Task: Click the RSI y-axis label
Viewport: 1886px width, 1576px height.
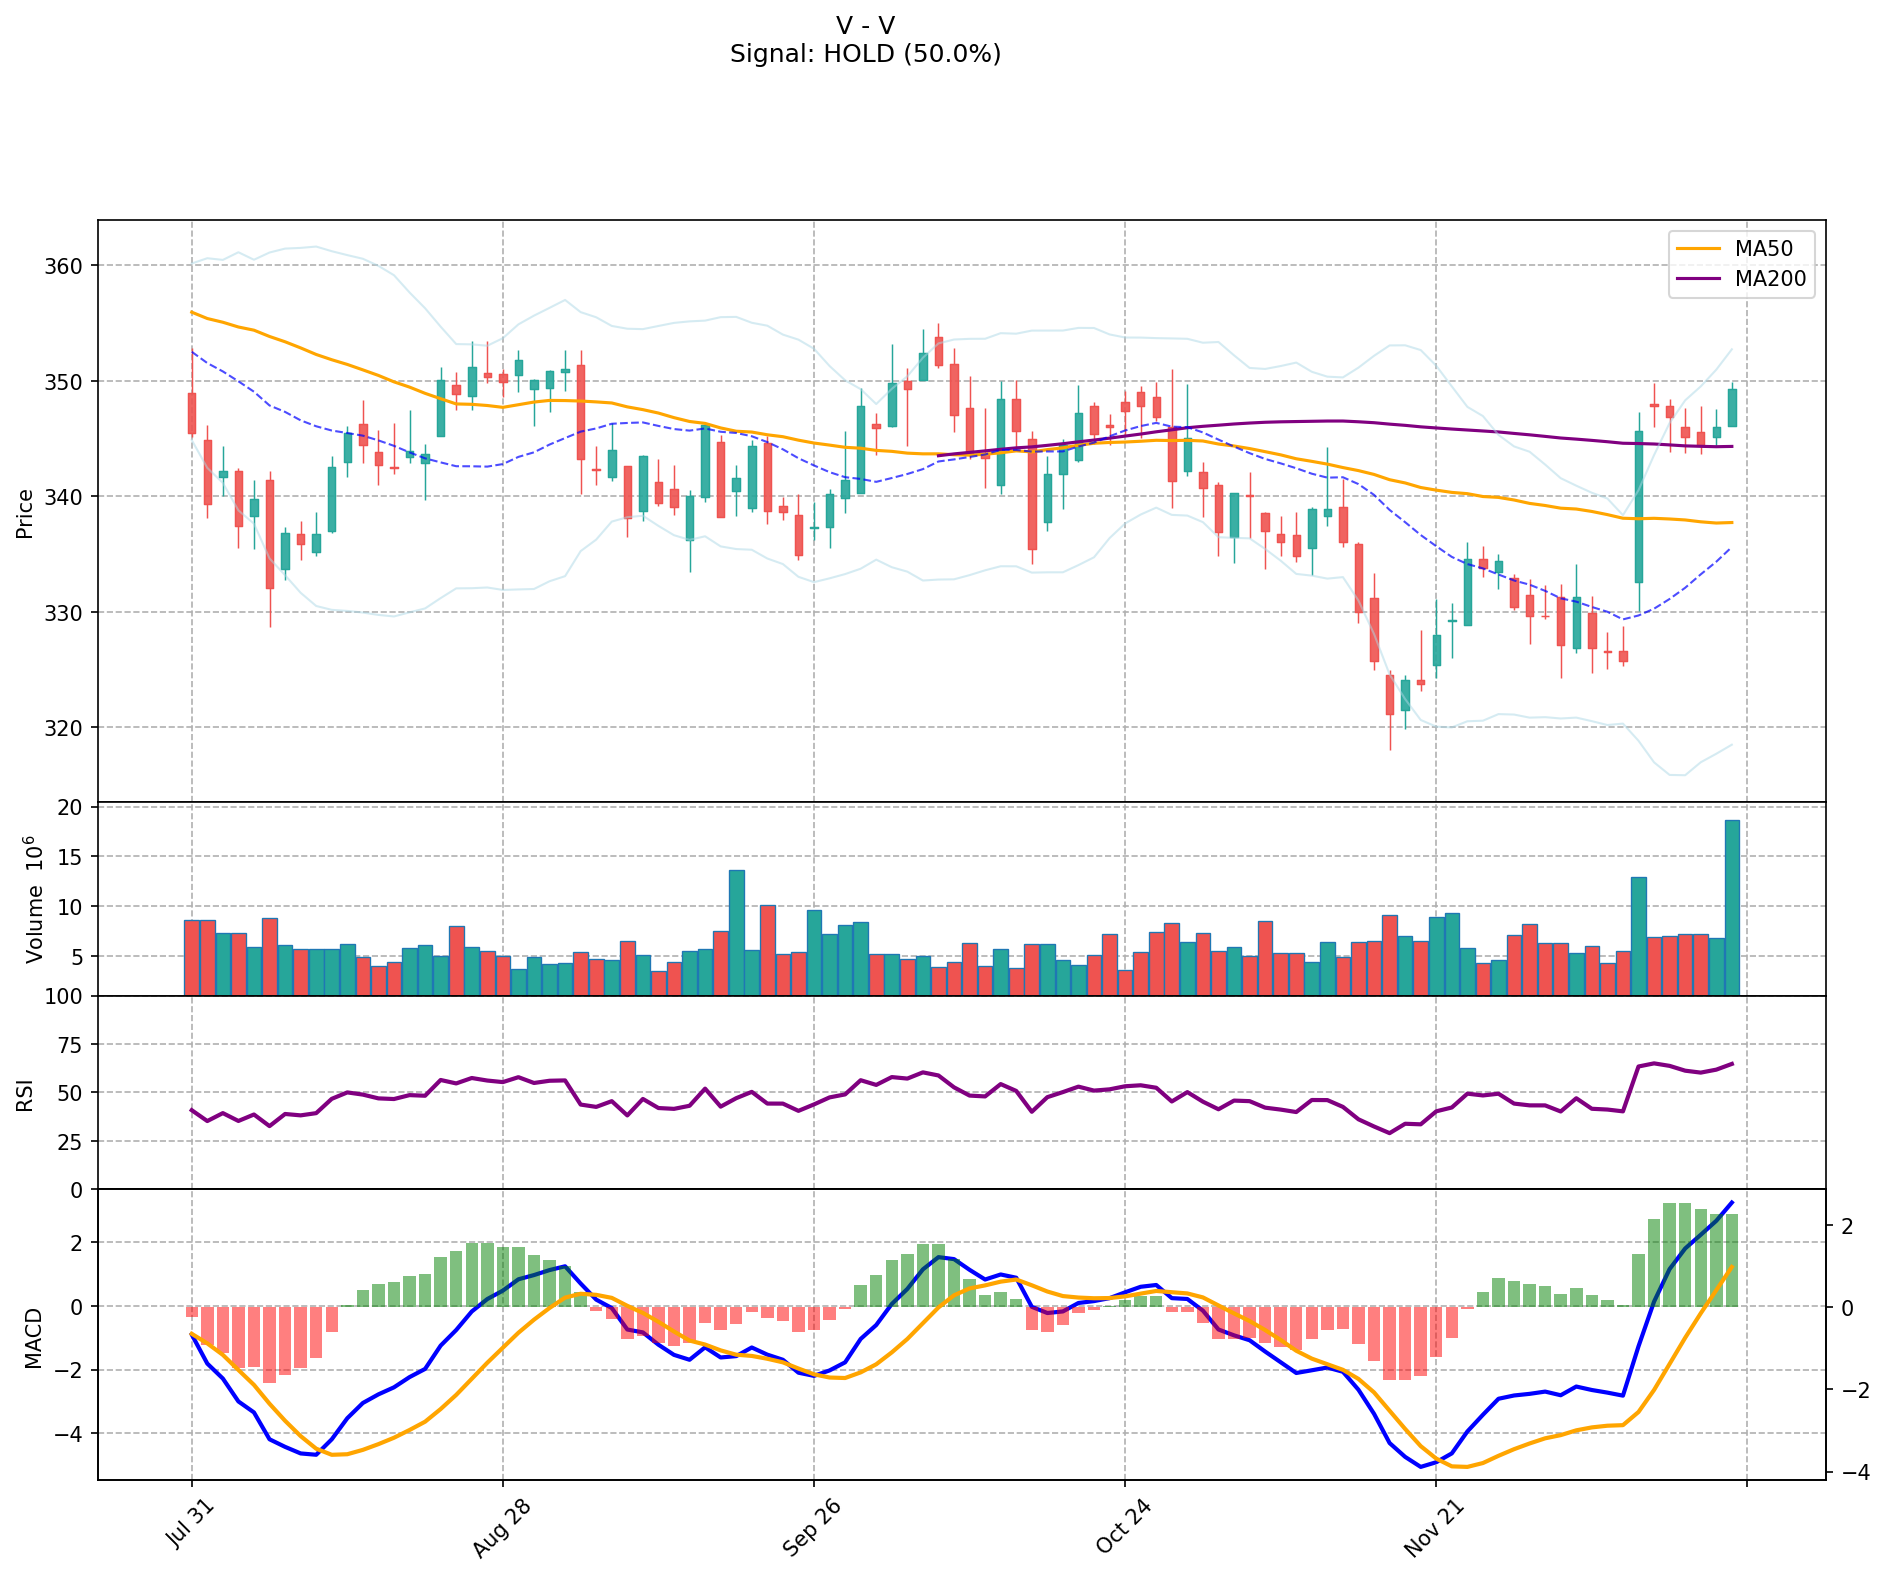Action: click(x=26, y=1094)
